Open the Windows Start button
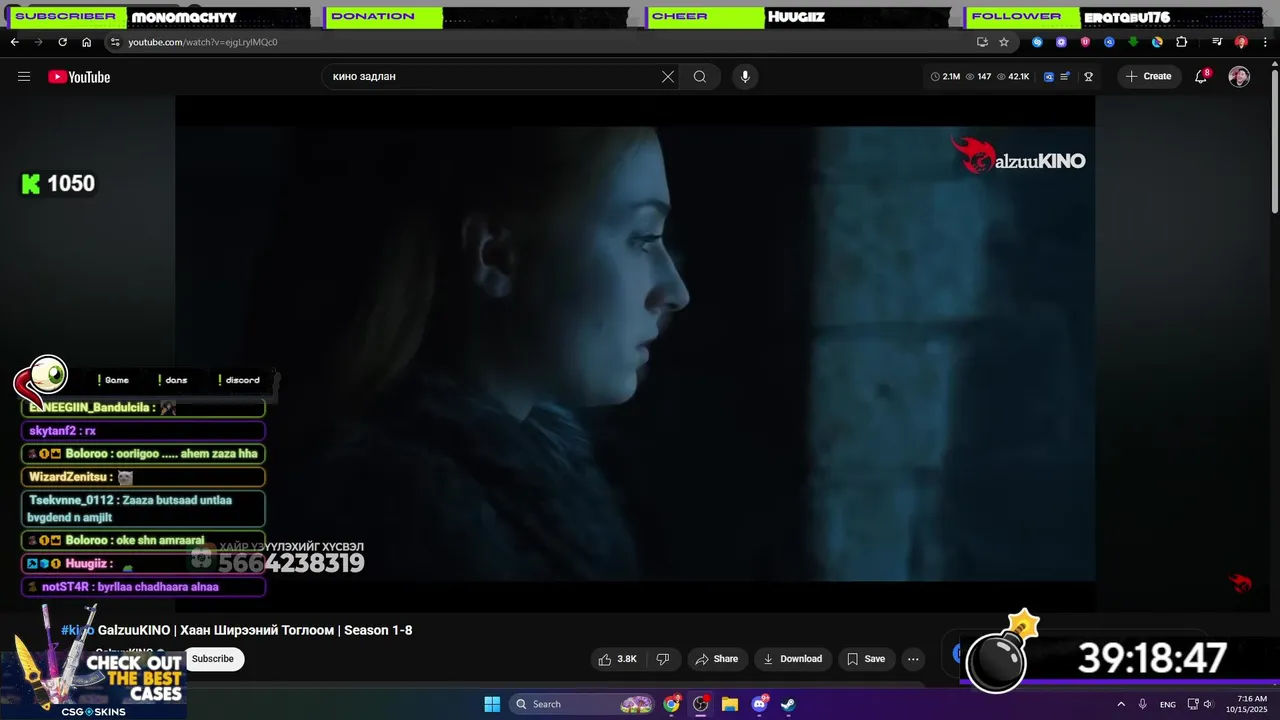The image size is (1280, 720). coord(492,704)
